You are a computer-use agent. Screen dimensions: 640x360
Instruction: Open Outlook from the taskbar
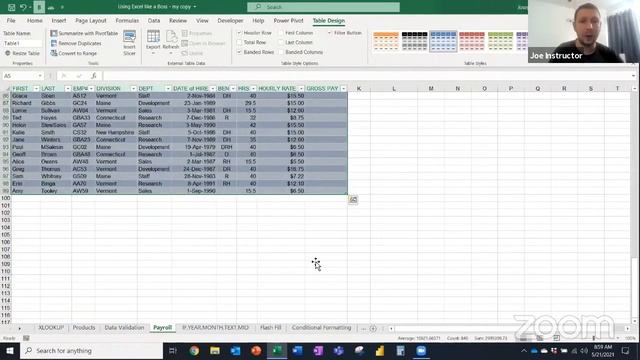(236, 351)
